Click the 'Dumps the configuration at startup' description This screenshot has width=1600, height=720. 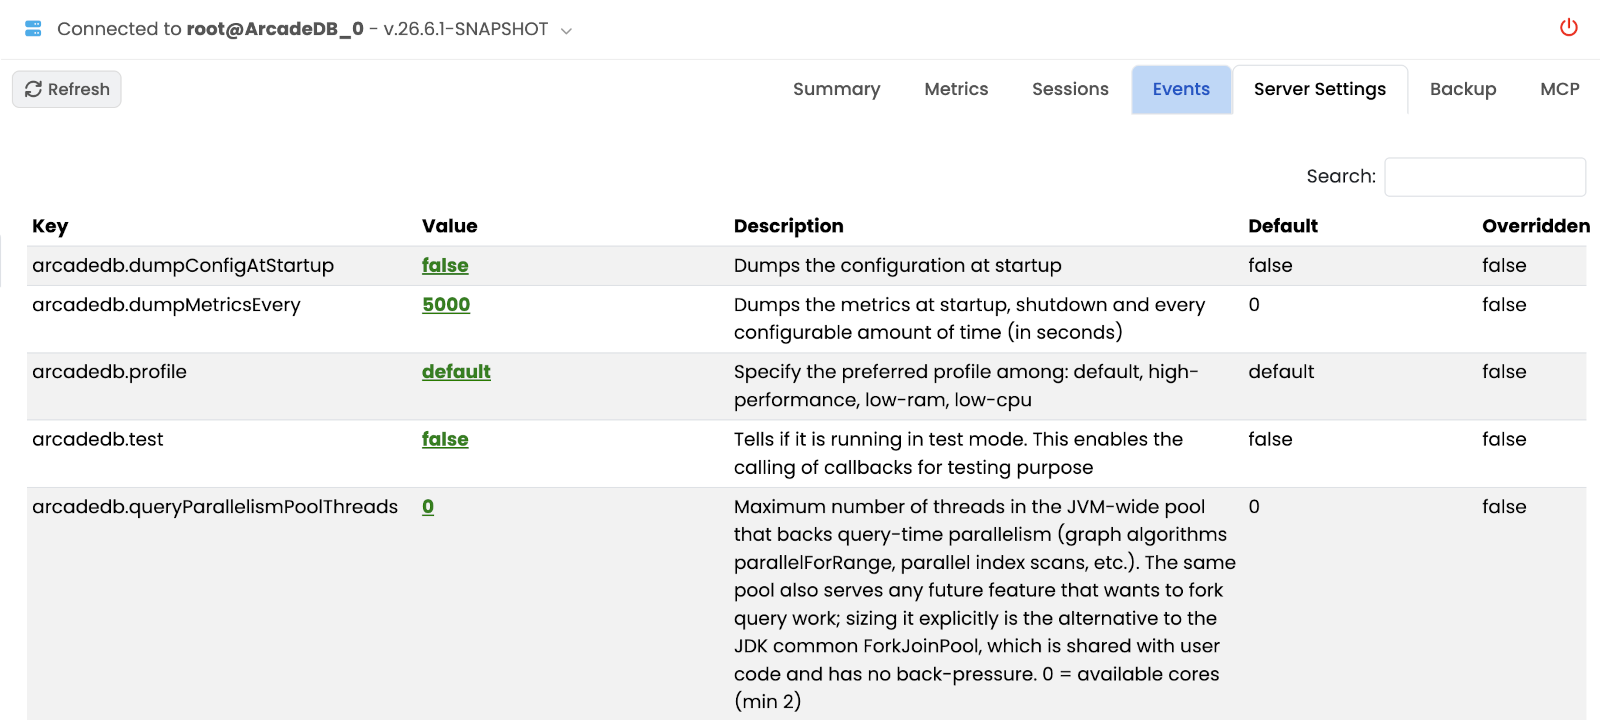(x=898, y=265)
